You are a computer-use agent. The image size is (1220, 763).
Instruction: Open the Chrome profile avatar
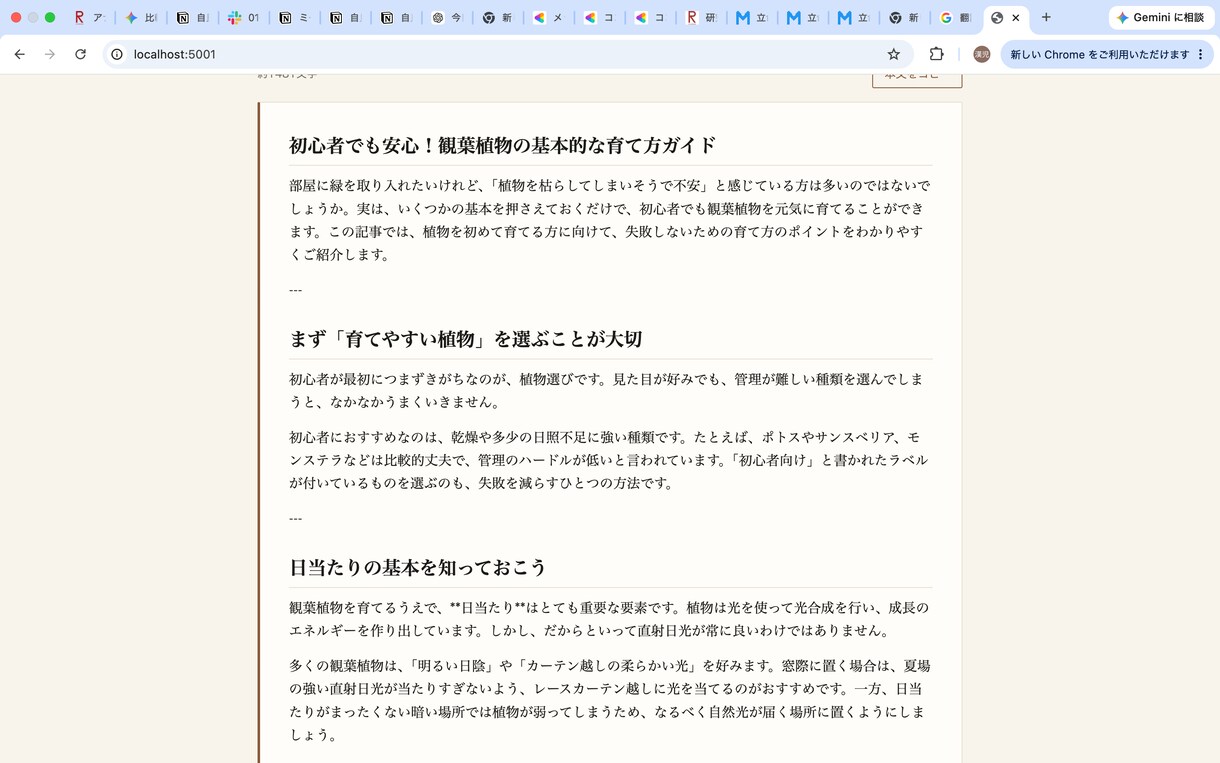click(x=982, y=54)
